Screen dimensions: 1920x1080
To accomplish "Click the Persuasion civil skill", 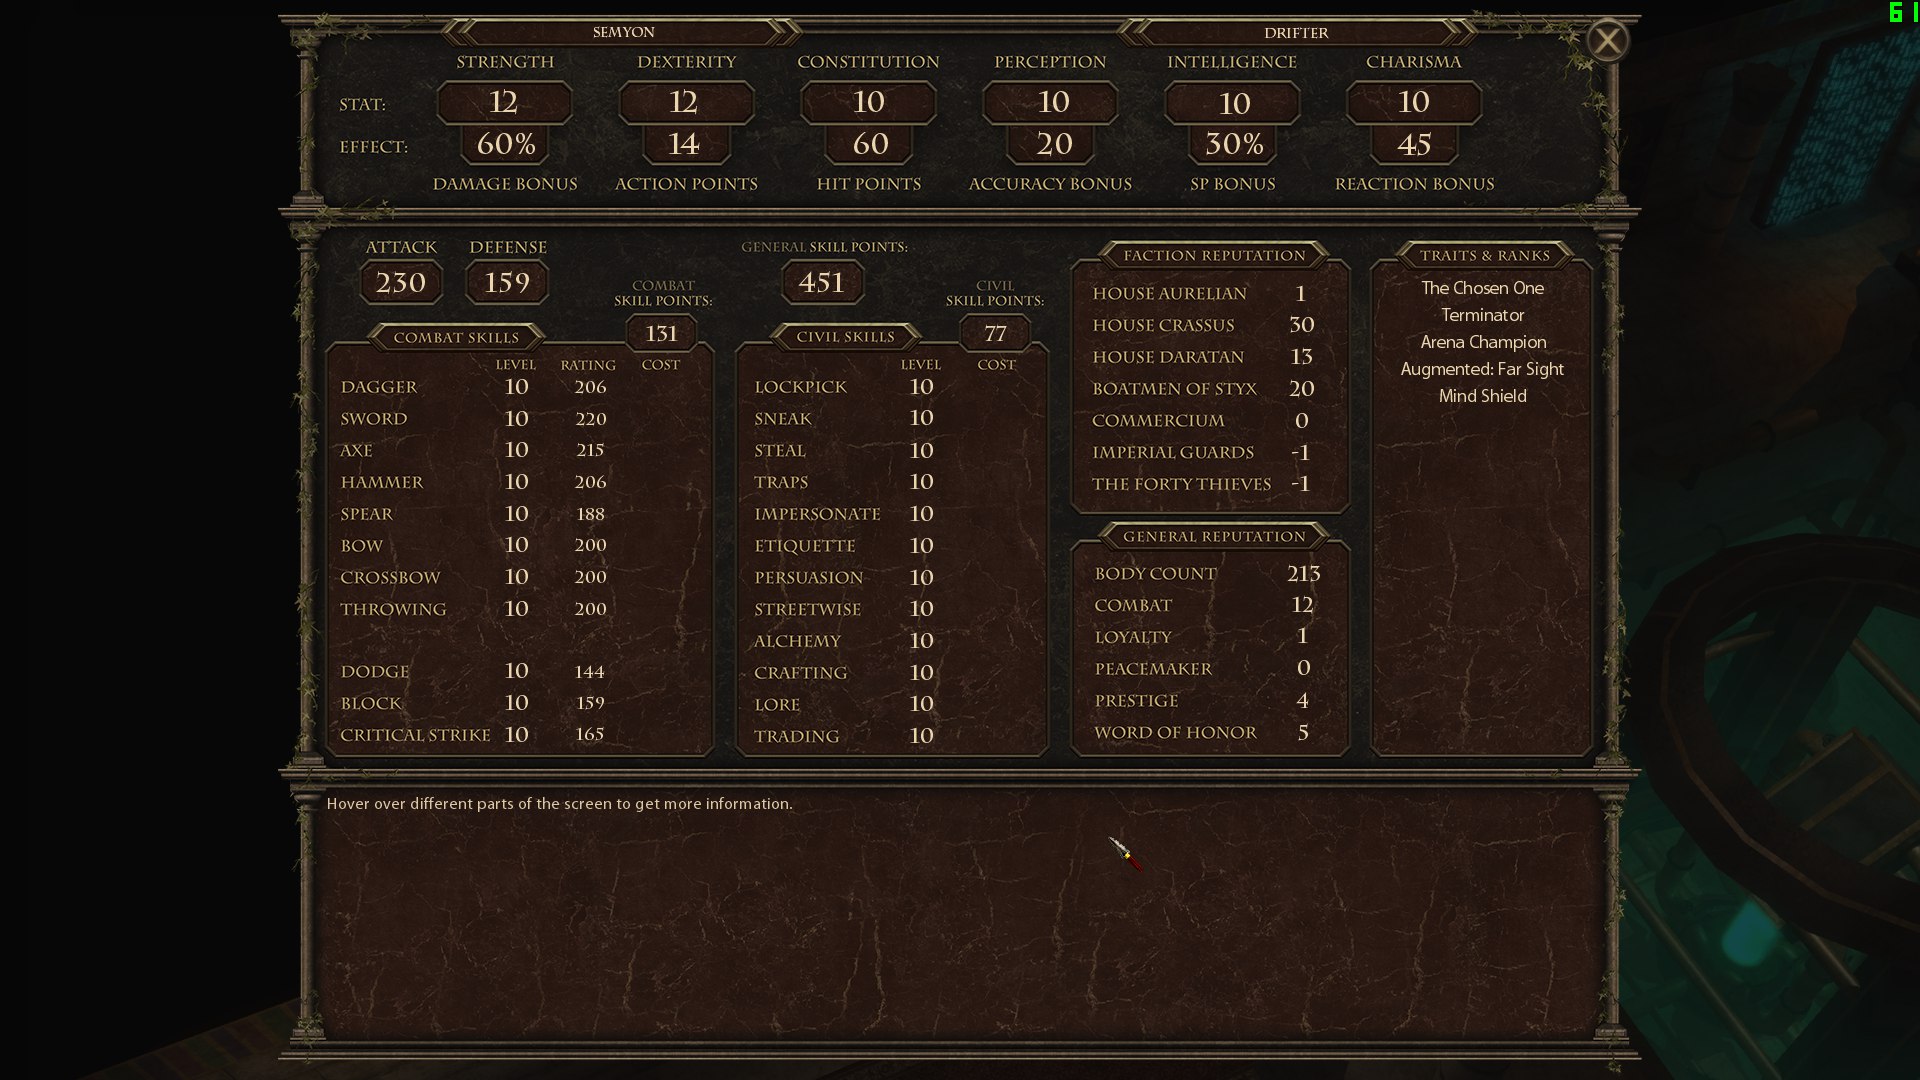I will (x=808, y=578).
